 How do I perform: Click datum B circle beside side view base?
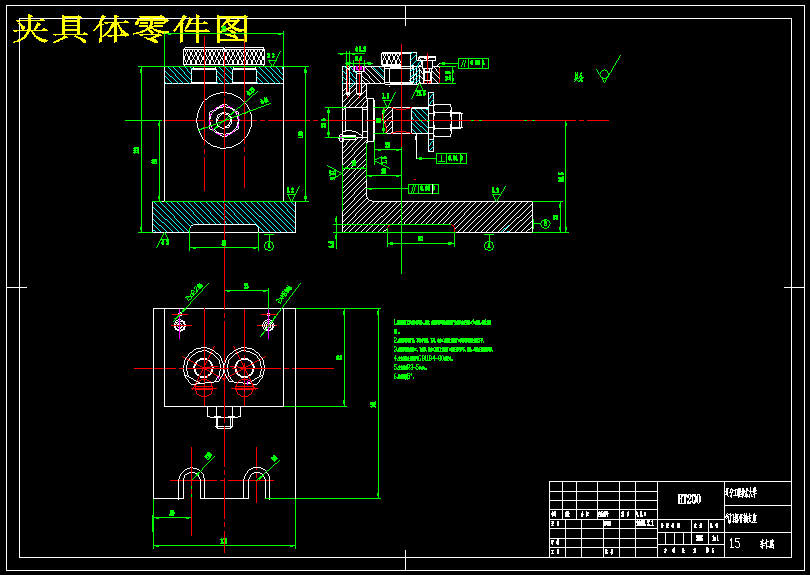[546, 224]
